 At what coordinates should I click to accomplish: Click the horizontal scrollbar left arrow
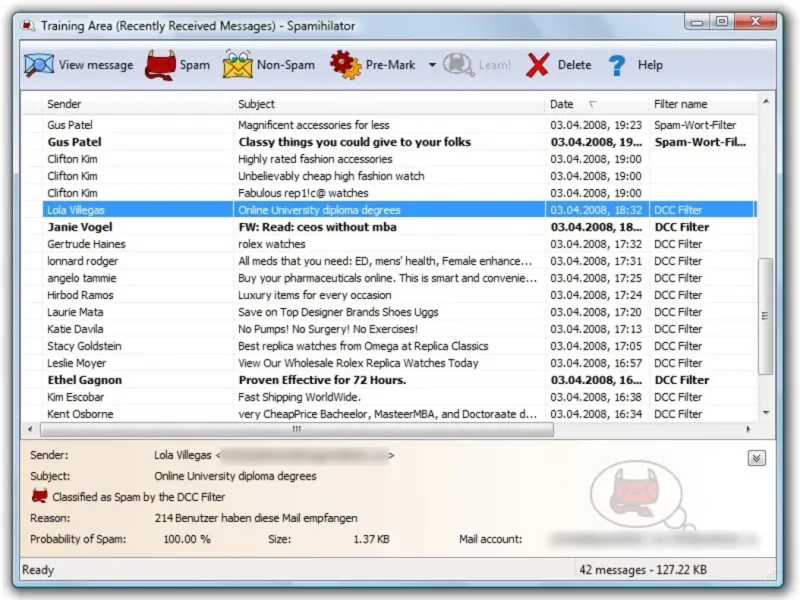click(30, 429)
